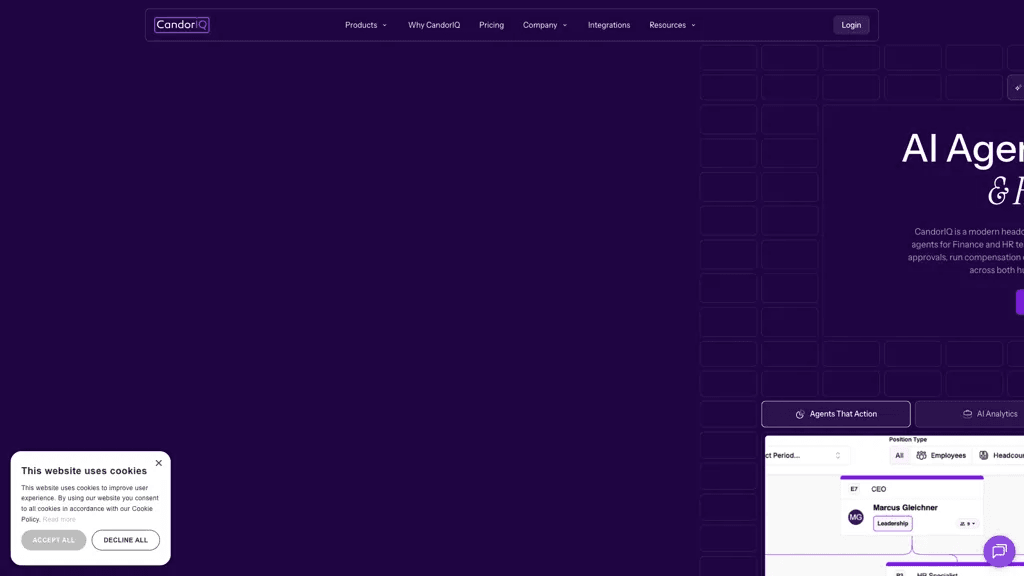Click the CandorIQ logo
Viewport: 1024px width, 576px height.
182,25
